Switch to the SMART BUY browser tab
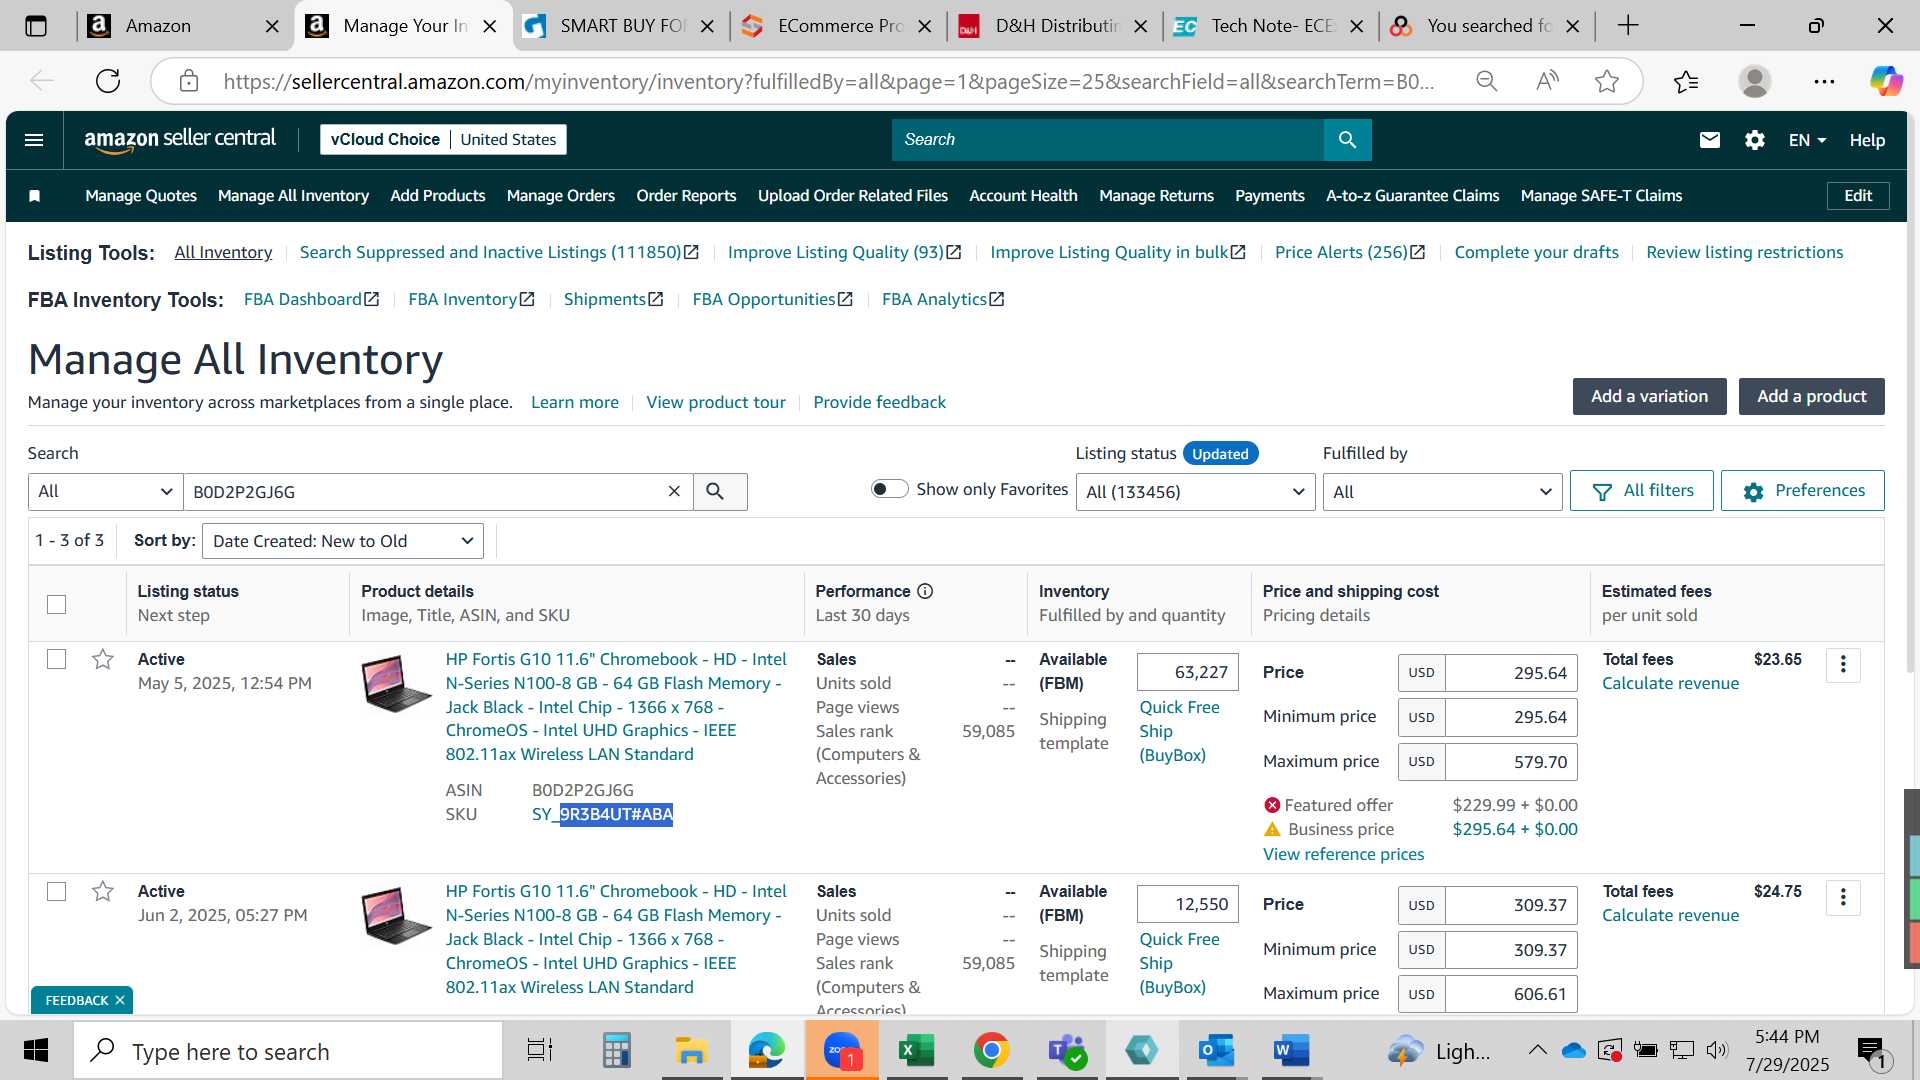Screen dimensions: 1920x1080 (620, 26)
